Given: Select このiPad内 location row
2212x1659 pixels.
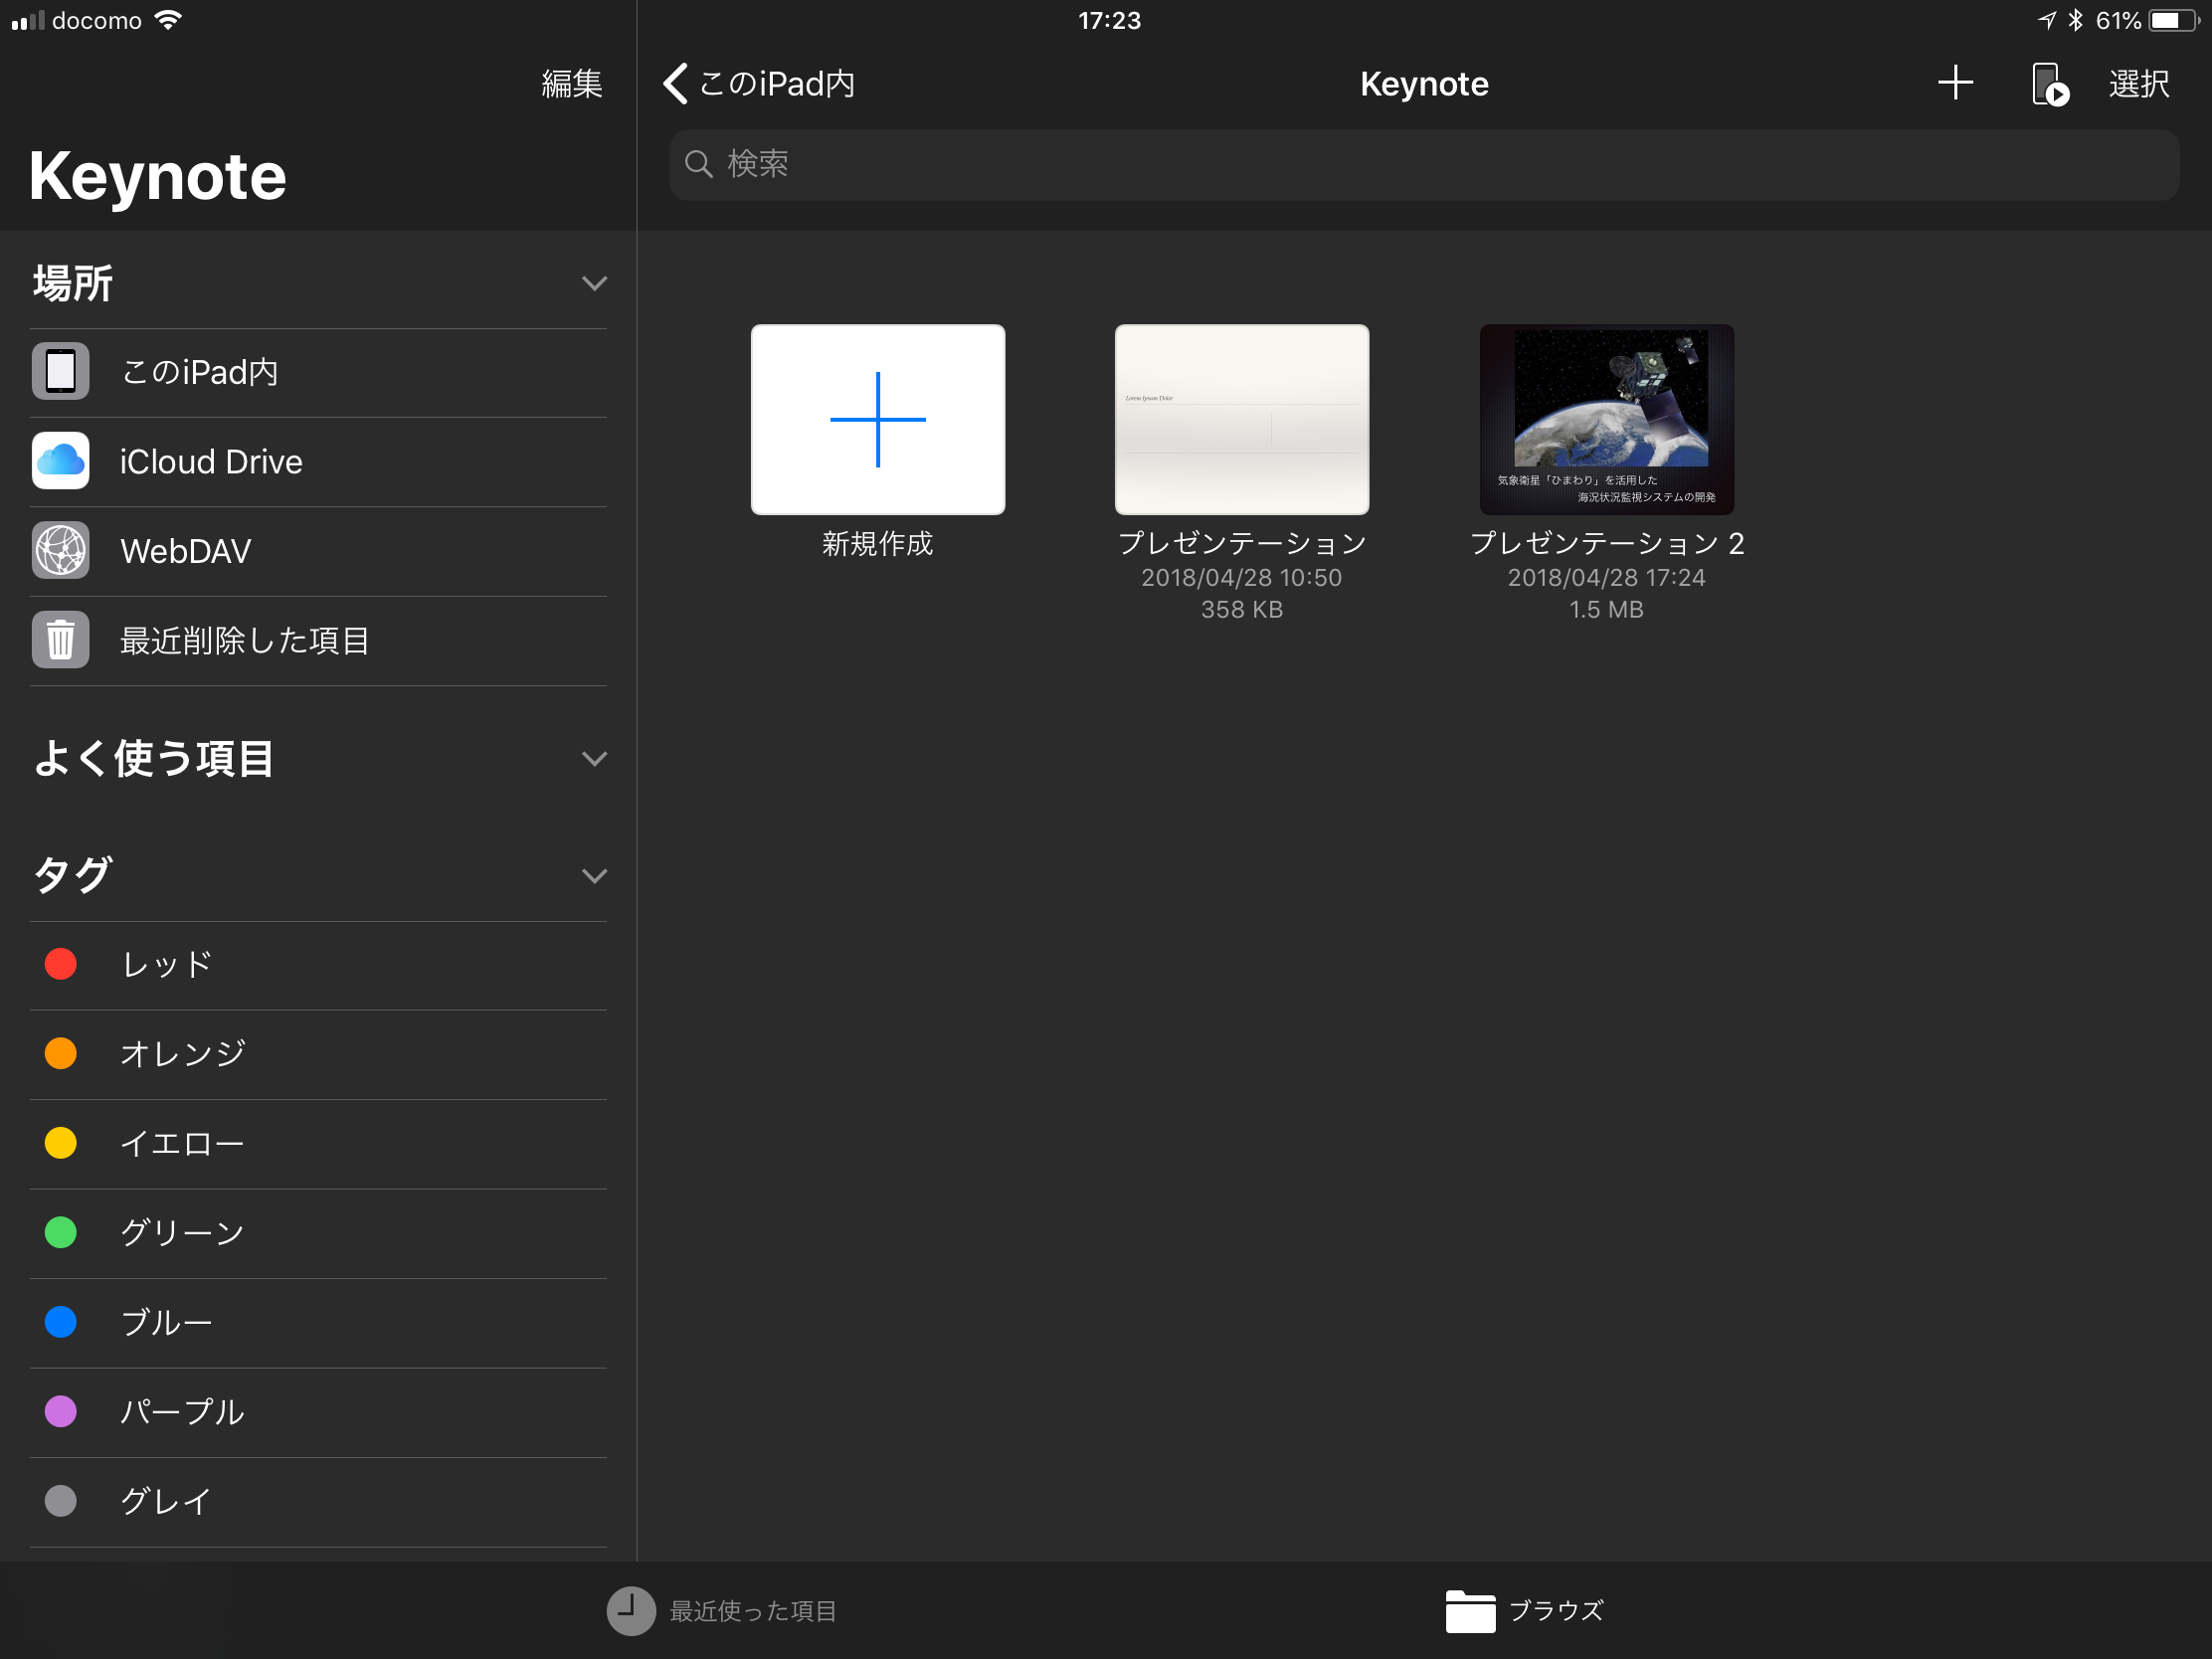Looking at the screenshot, I should (x=318, y=372).
